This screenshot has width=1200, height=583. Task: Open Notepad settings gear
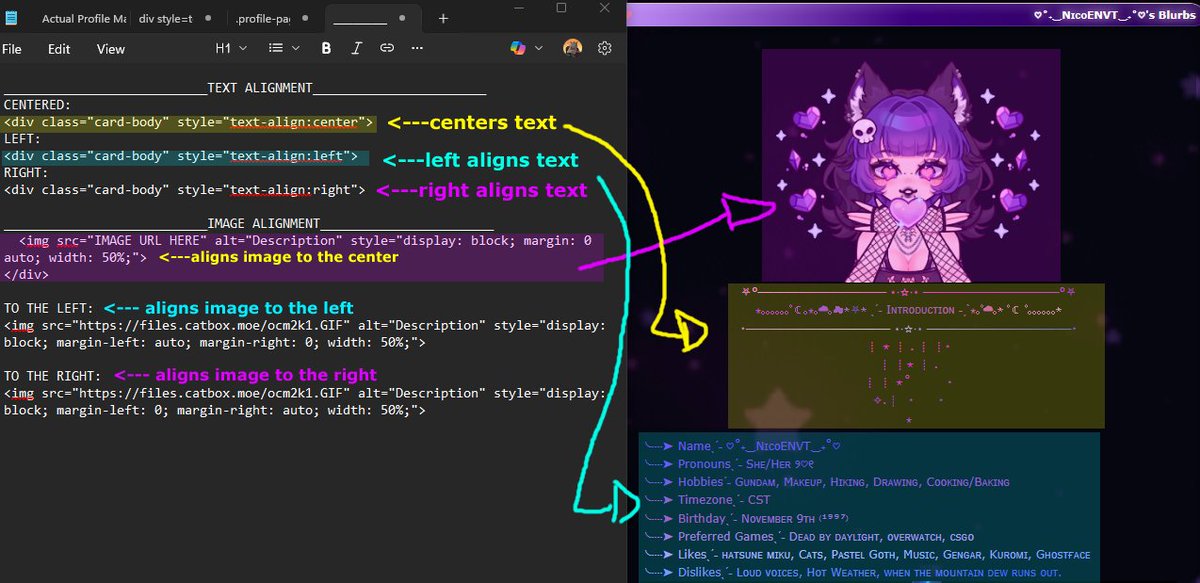coord(605,48)
